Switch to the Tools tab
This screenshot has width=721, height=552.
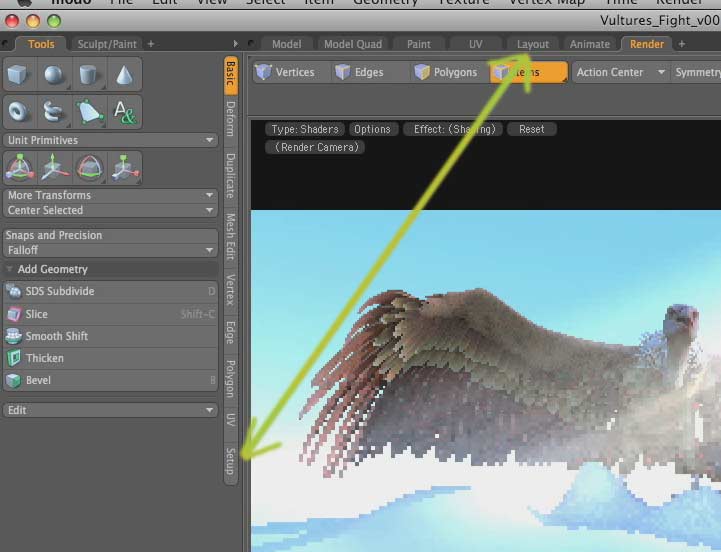41,44
